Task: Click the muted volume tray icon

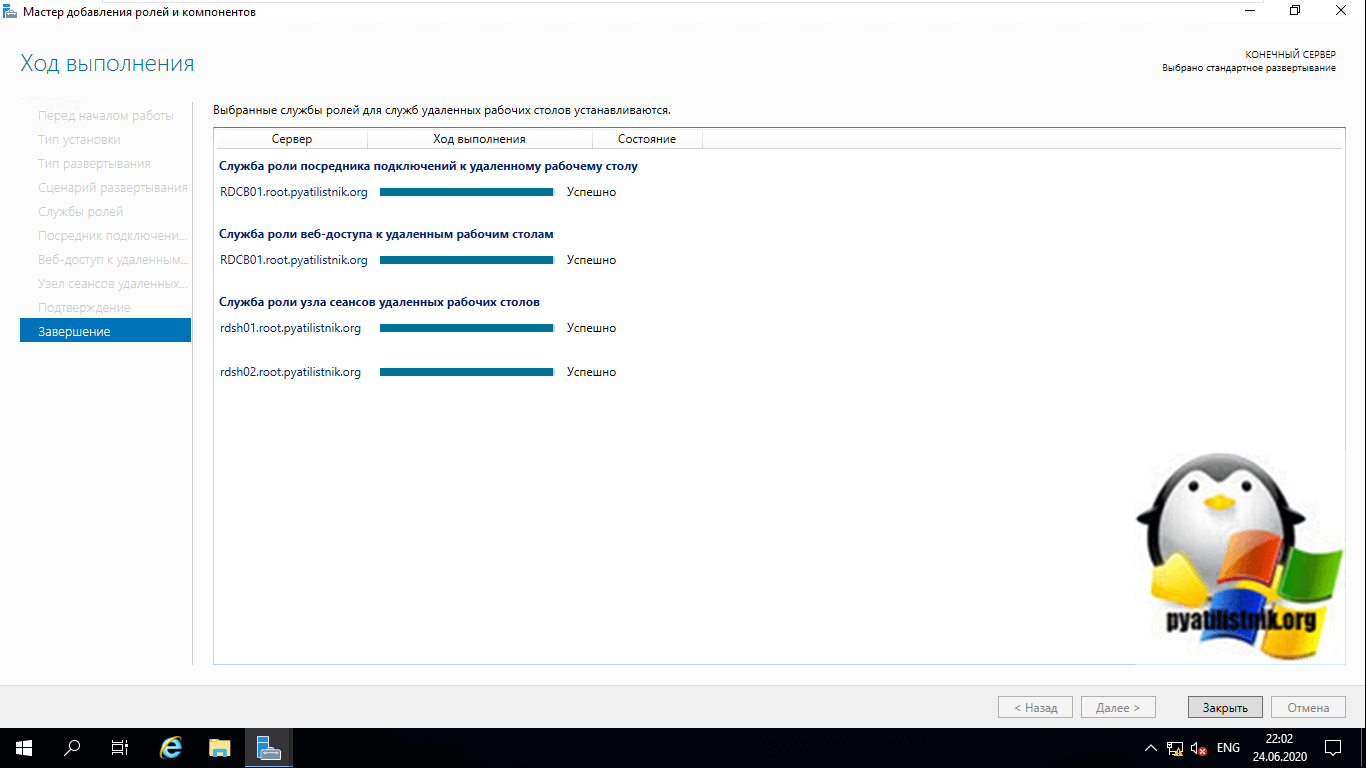Action: click(1198, 748)
